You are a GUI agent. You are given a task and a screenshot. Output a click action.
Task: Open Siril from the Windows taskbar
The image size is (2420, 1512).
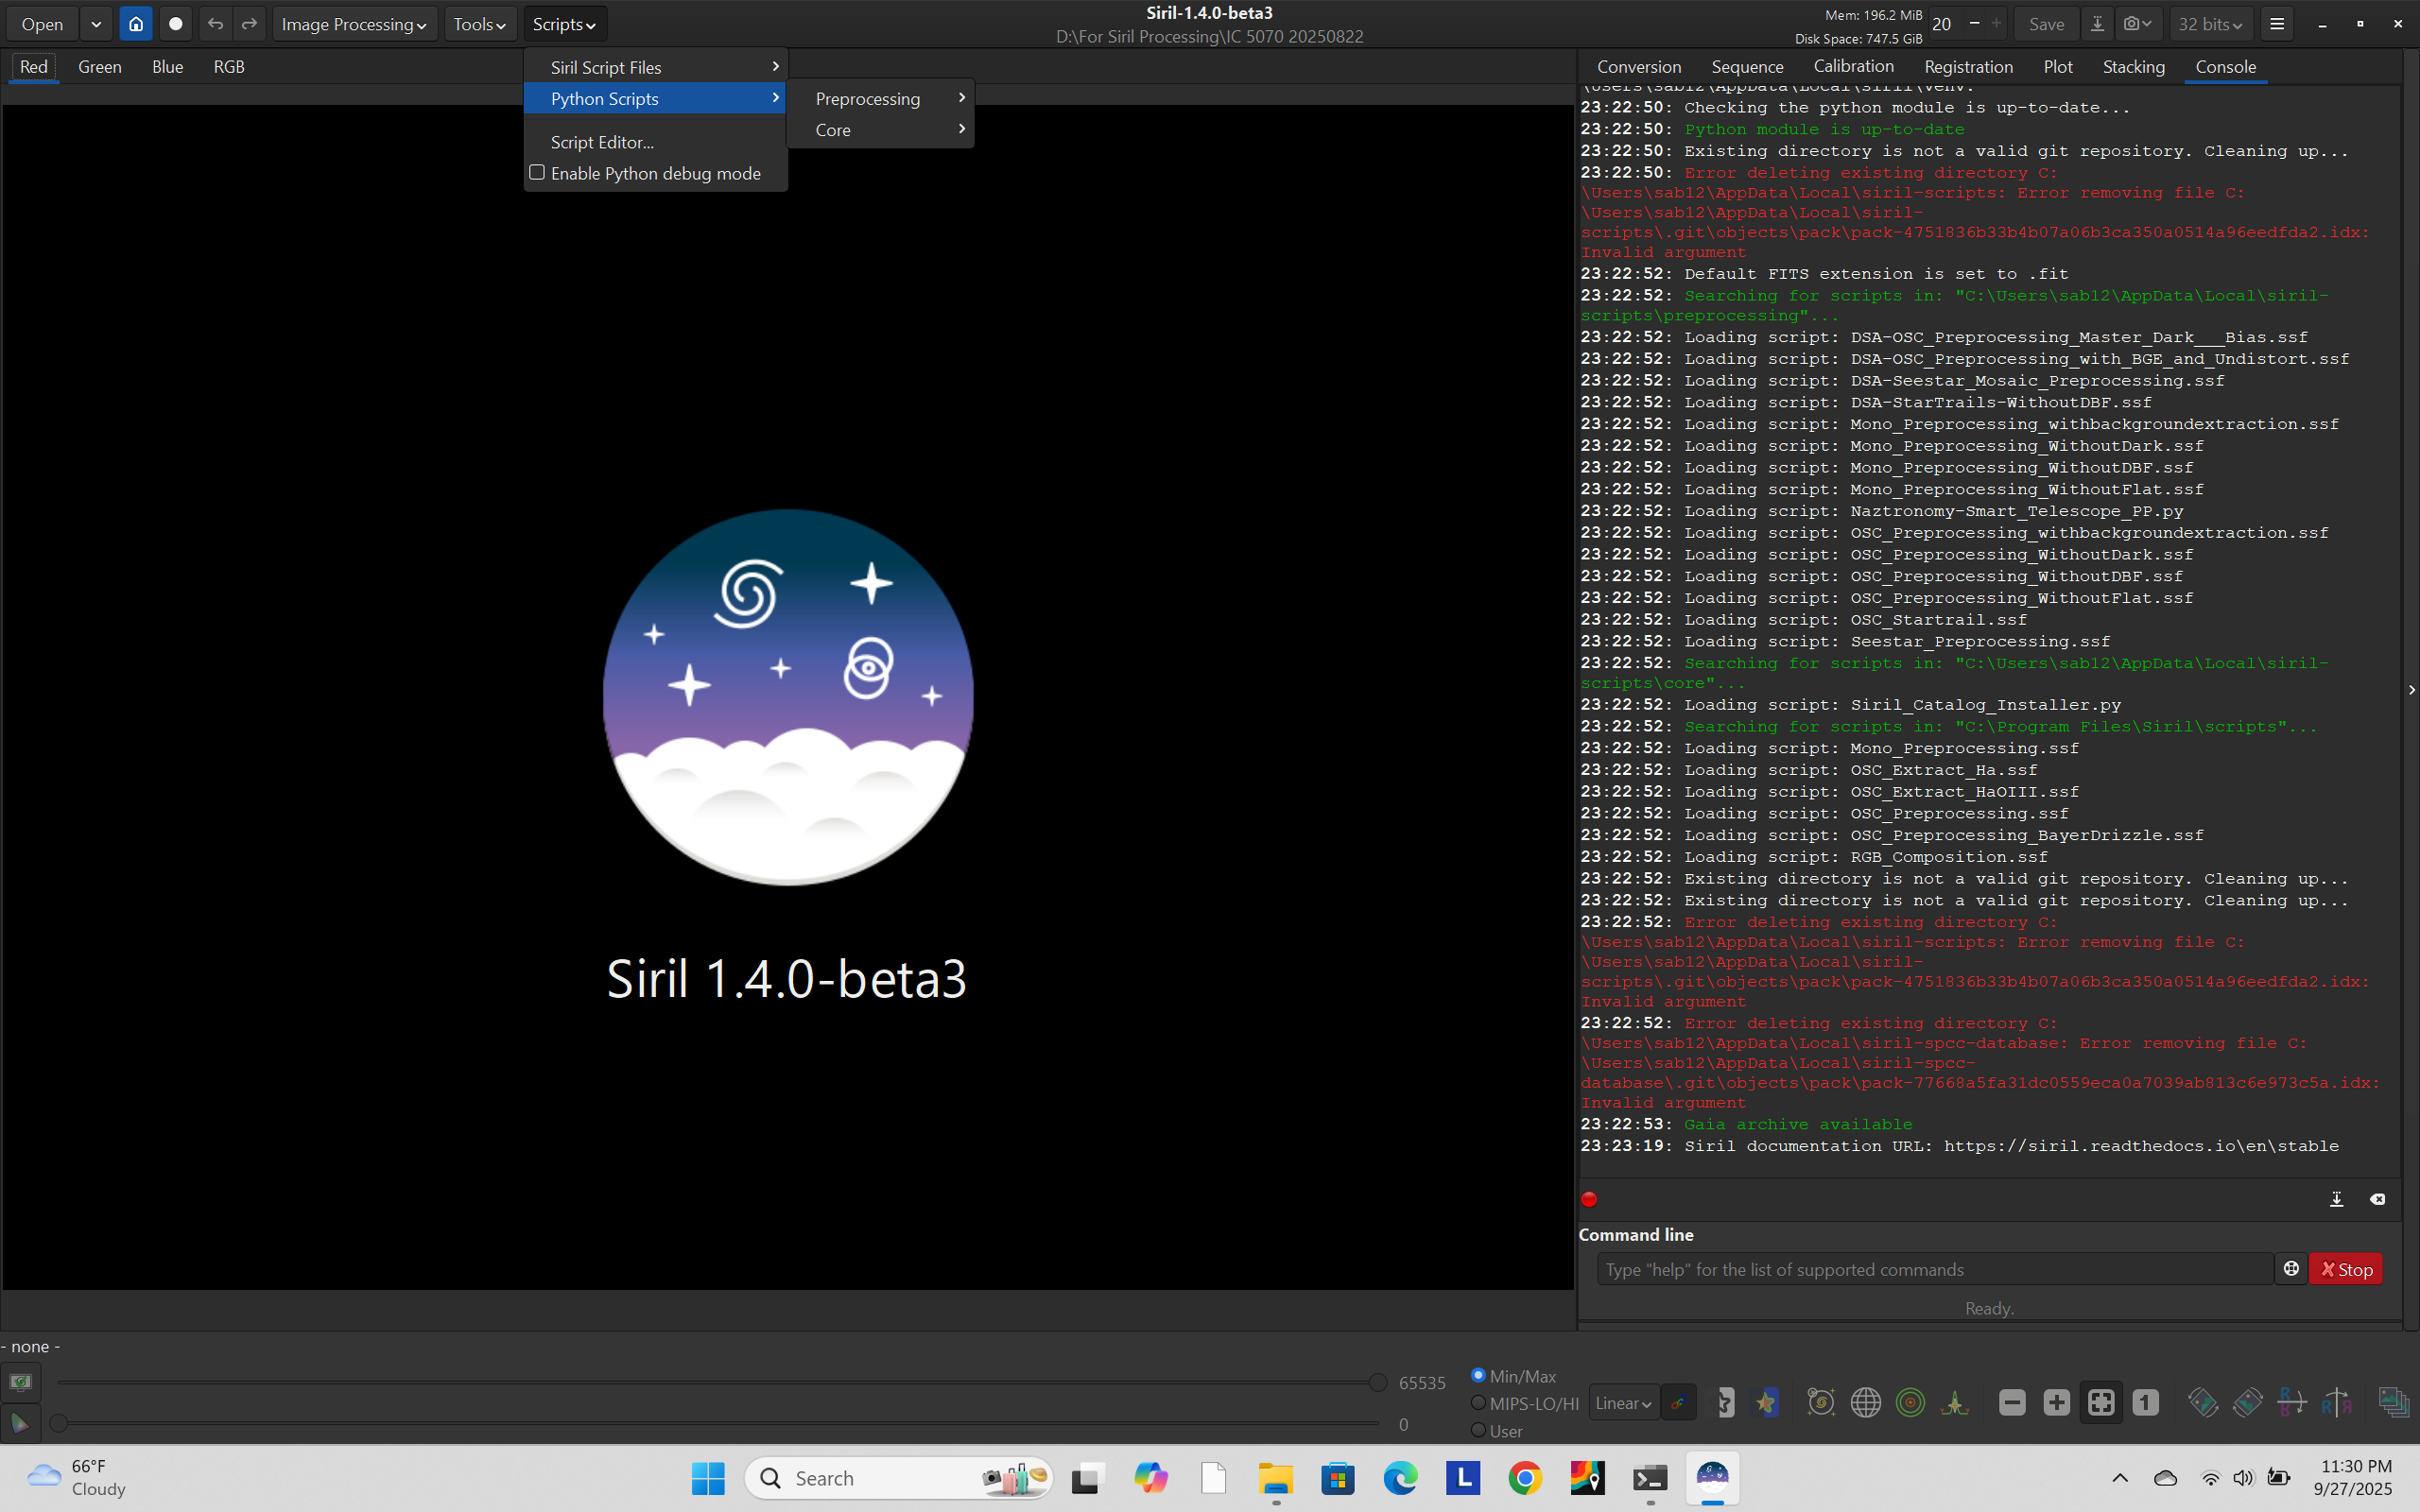[x=1712, y=1478]
